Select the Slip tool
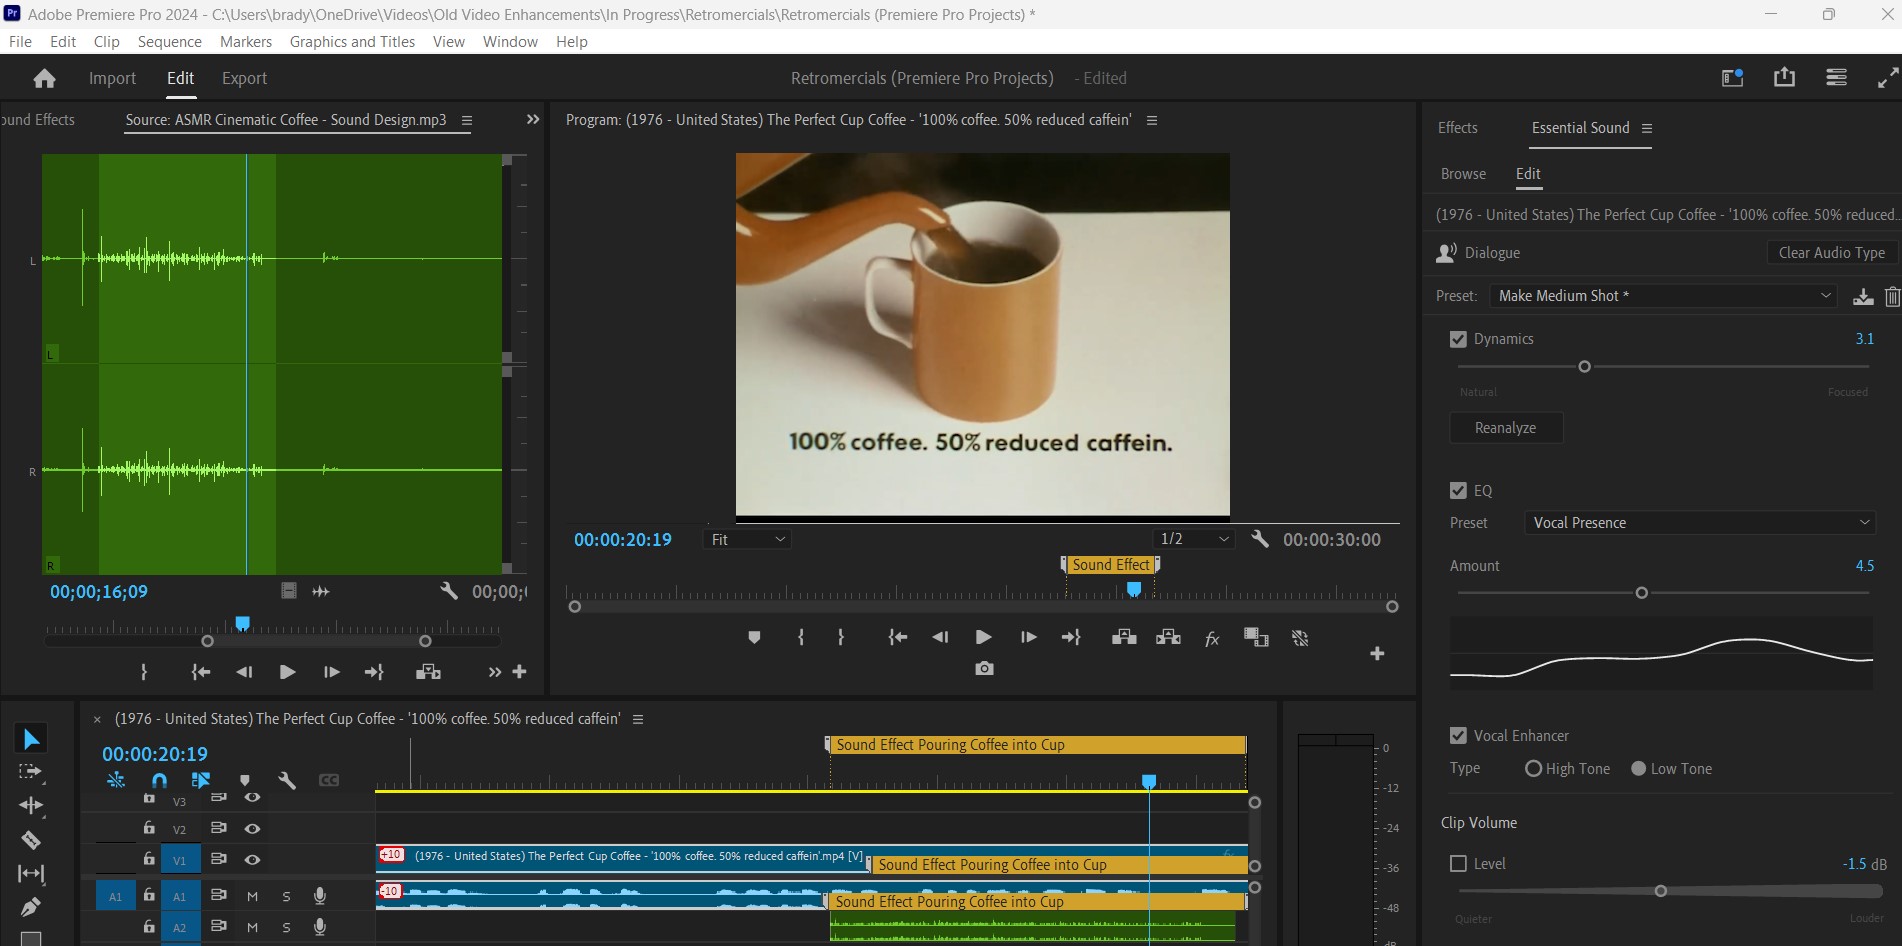This screenshot has height=946, width=1902. point(31,873)
